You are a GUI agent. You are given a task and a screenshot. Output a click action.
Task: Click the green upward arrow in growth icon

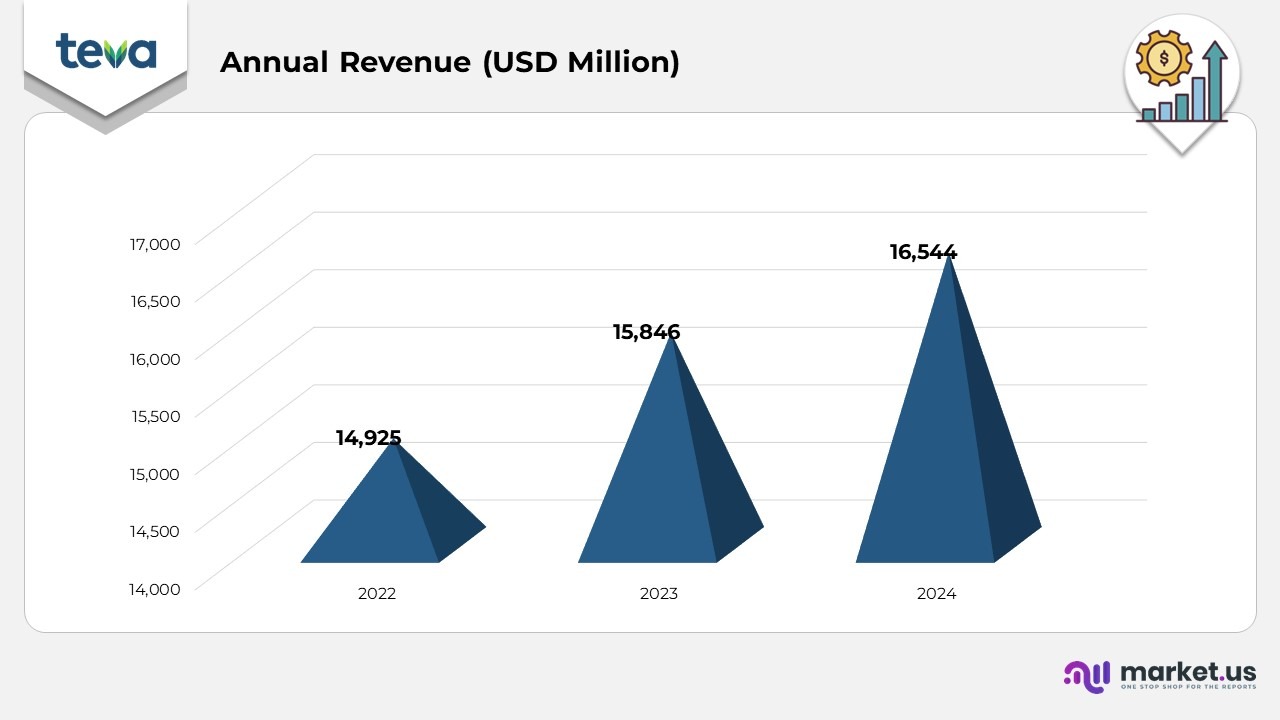[x=1215, y=78]
